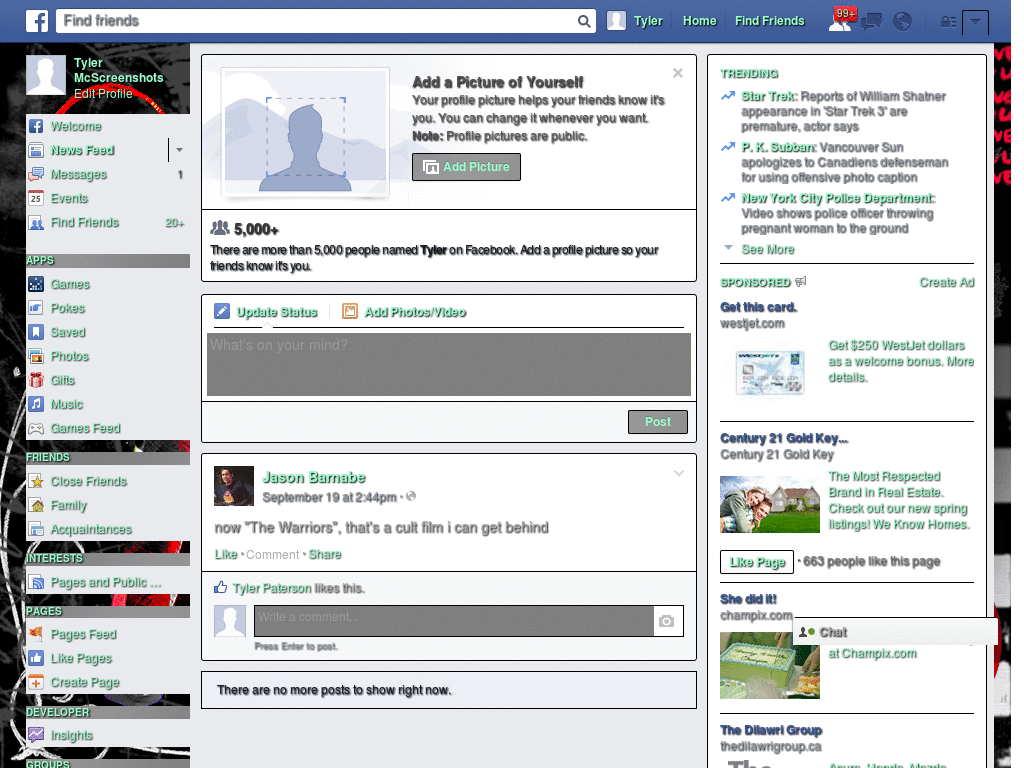This screenshot has height=768, width=1024.
Task: Like Jason Barnabe's post
Action: [226, 553]
